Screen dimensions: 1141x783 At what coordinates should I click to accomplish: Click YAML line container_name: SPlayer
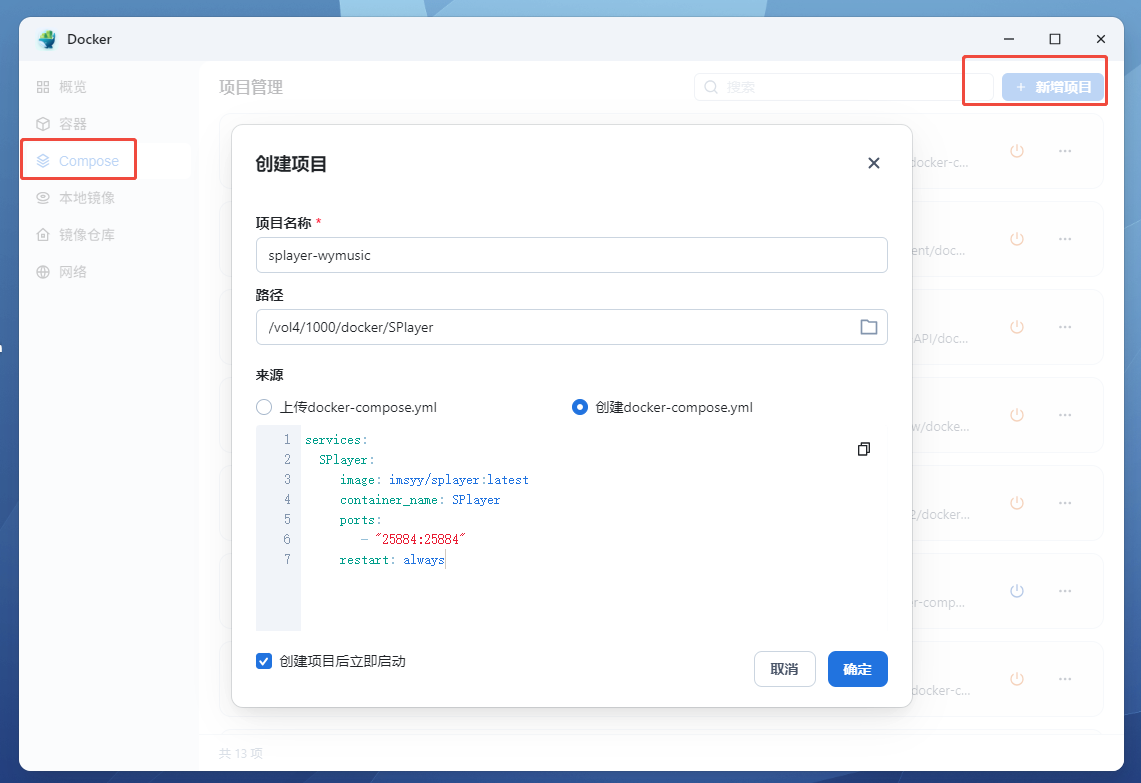tap(420, 500)
